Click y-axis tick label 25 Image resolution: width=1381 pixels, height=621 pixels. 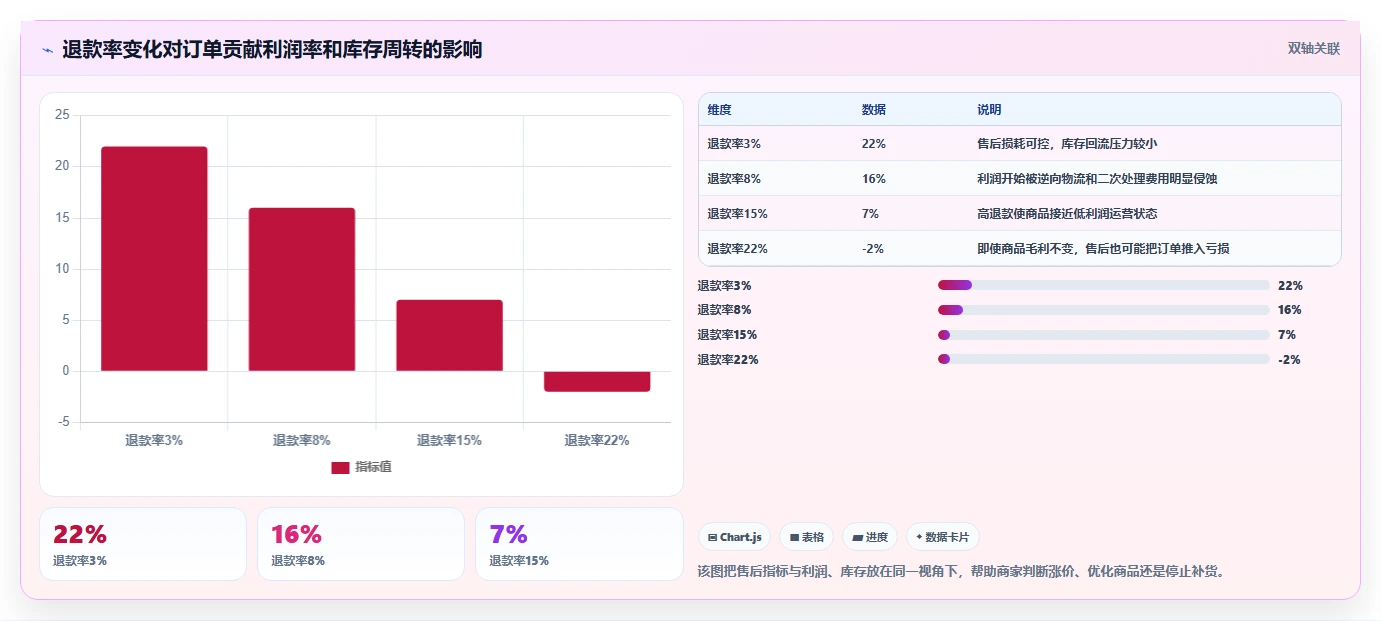click(x=62, y=115)
